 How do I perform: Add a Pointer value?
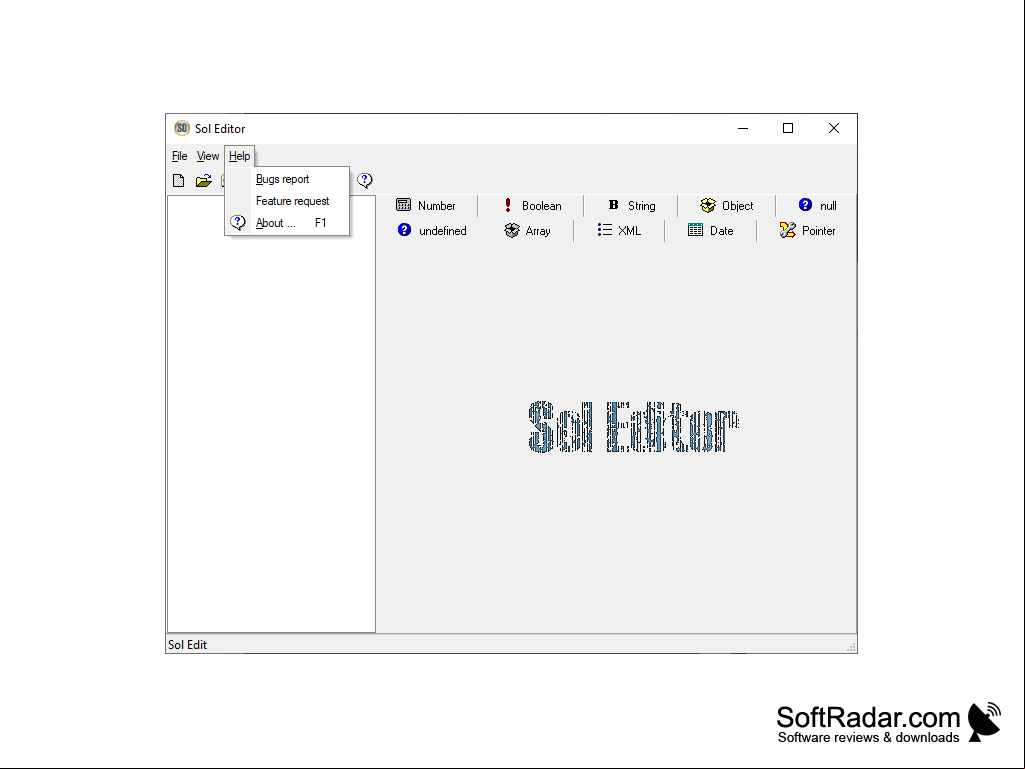[x=807, y=230]
